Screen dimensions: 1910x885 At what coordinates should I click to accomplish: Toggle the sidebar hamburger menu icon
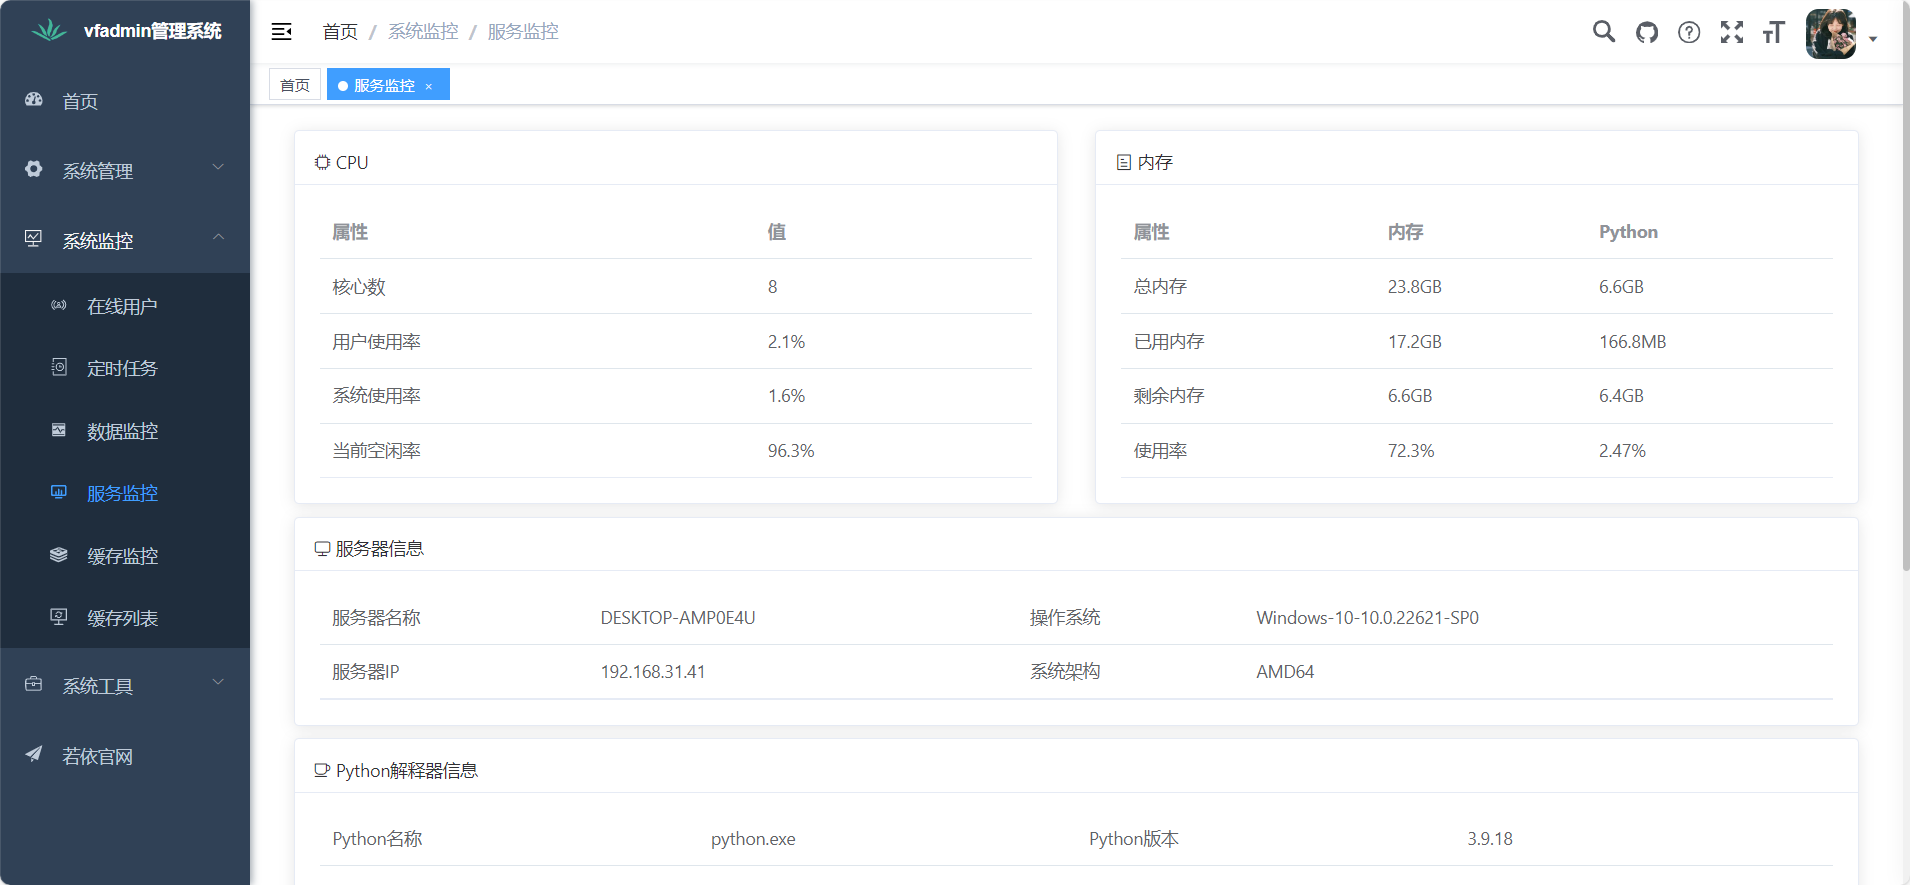282,32
